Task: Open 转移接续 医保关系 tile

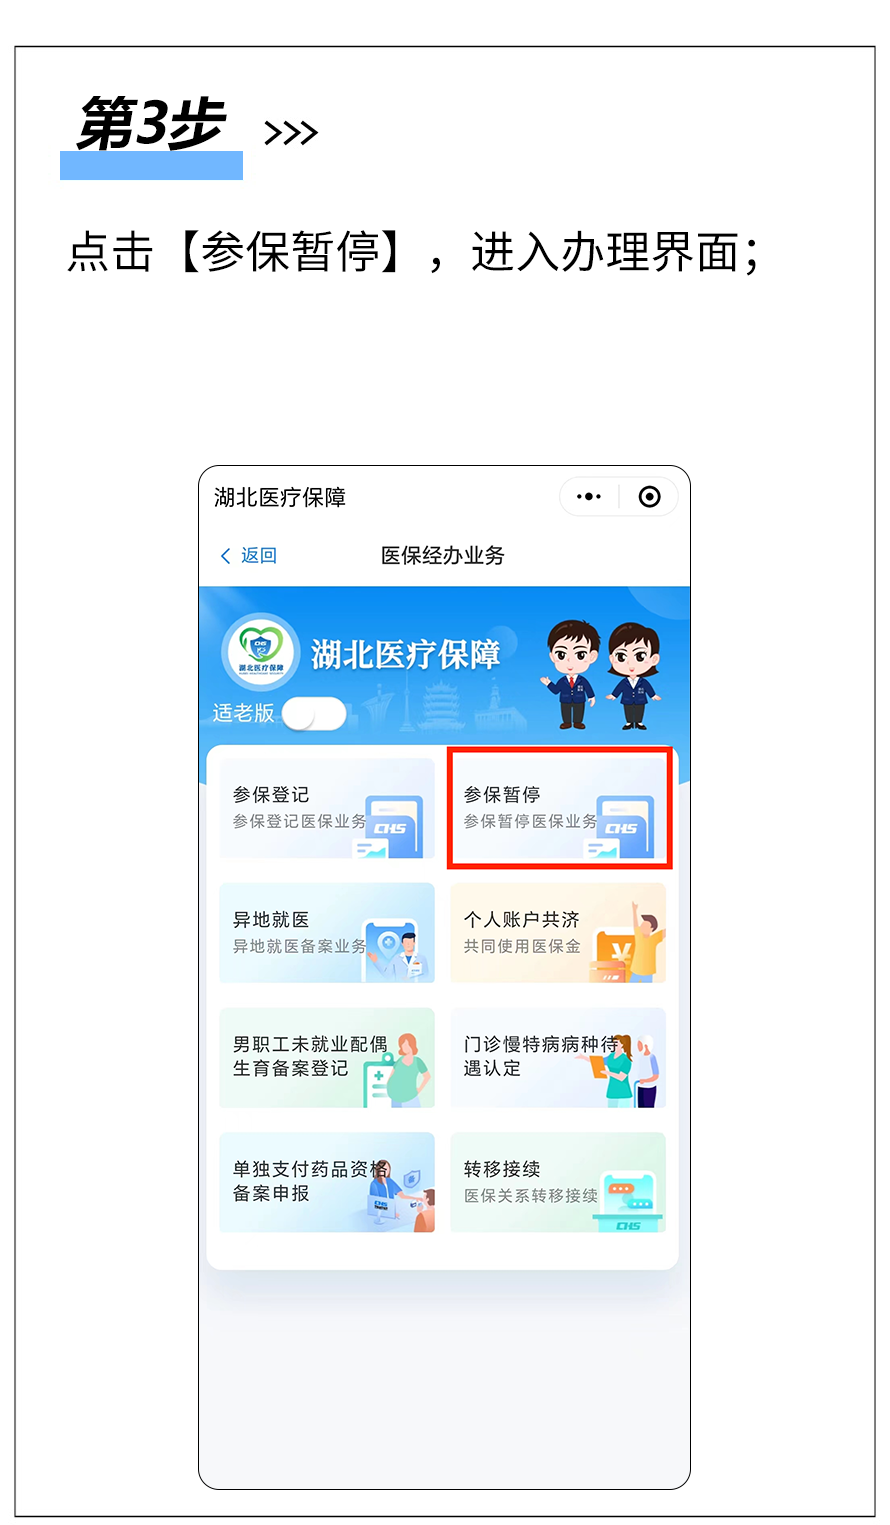Action: (x=558, y=1182)
